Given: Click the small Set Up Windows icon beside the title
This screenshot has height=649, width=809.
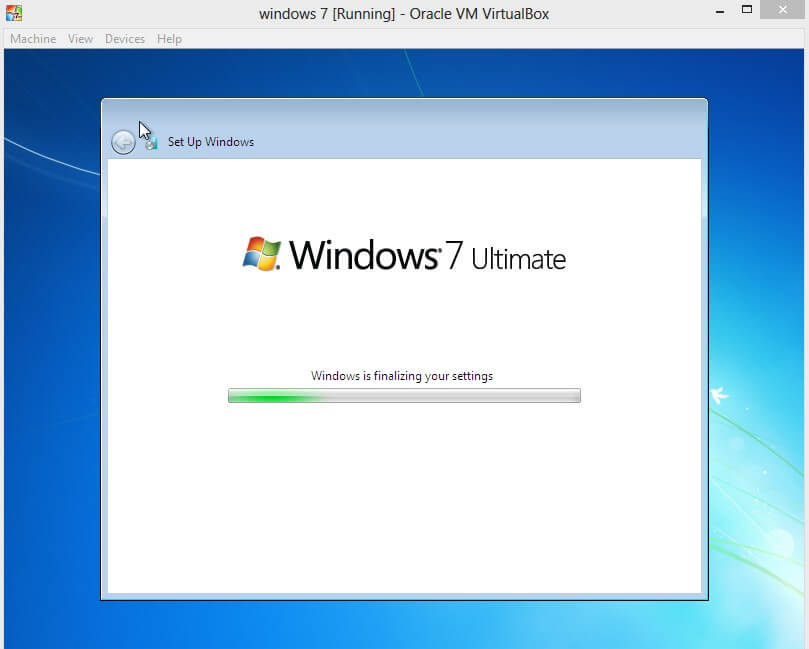Looking at the screenshot, I should tap(151, 141).
